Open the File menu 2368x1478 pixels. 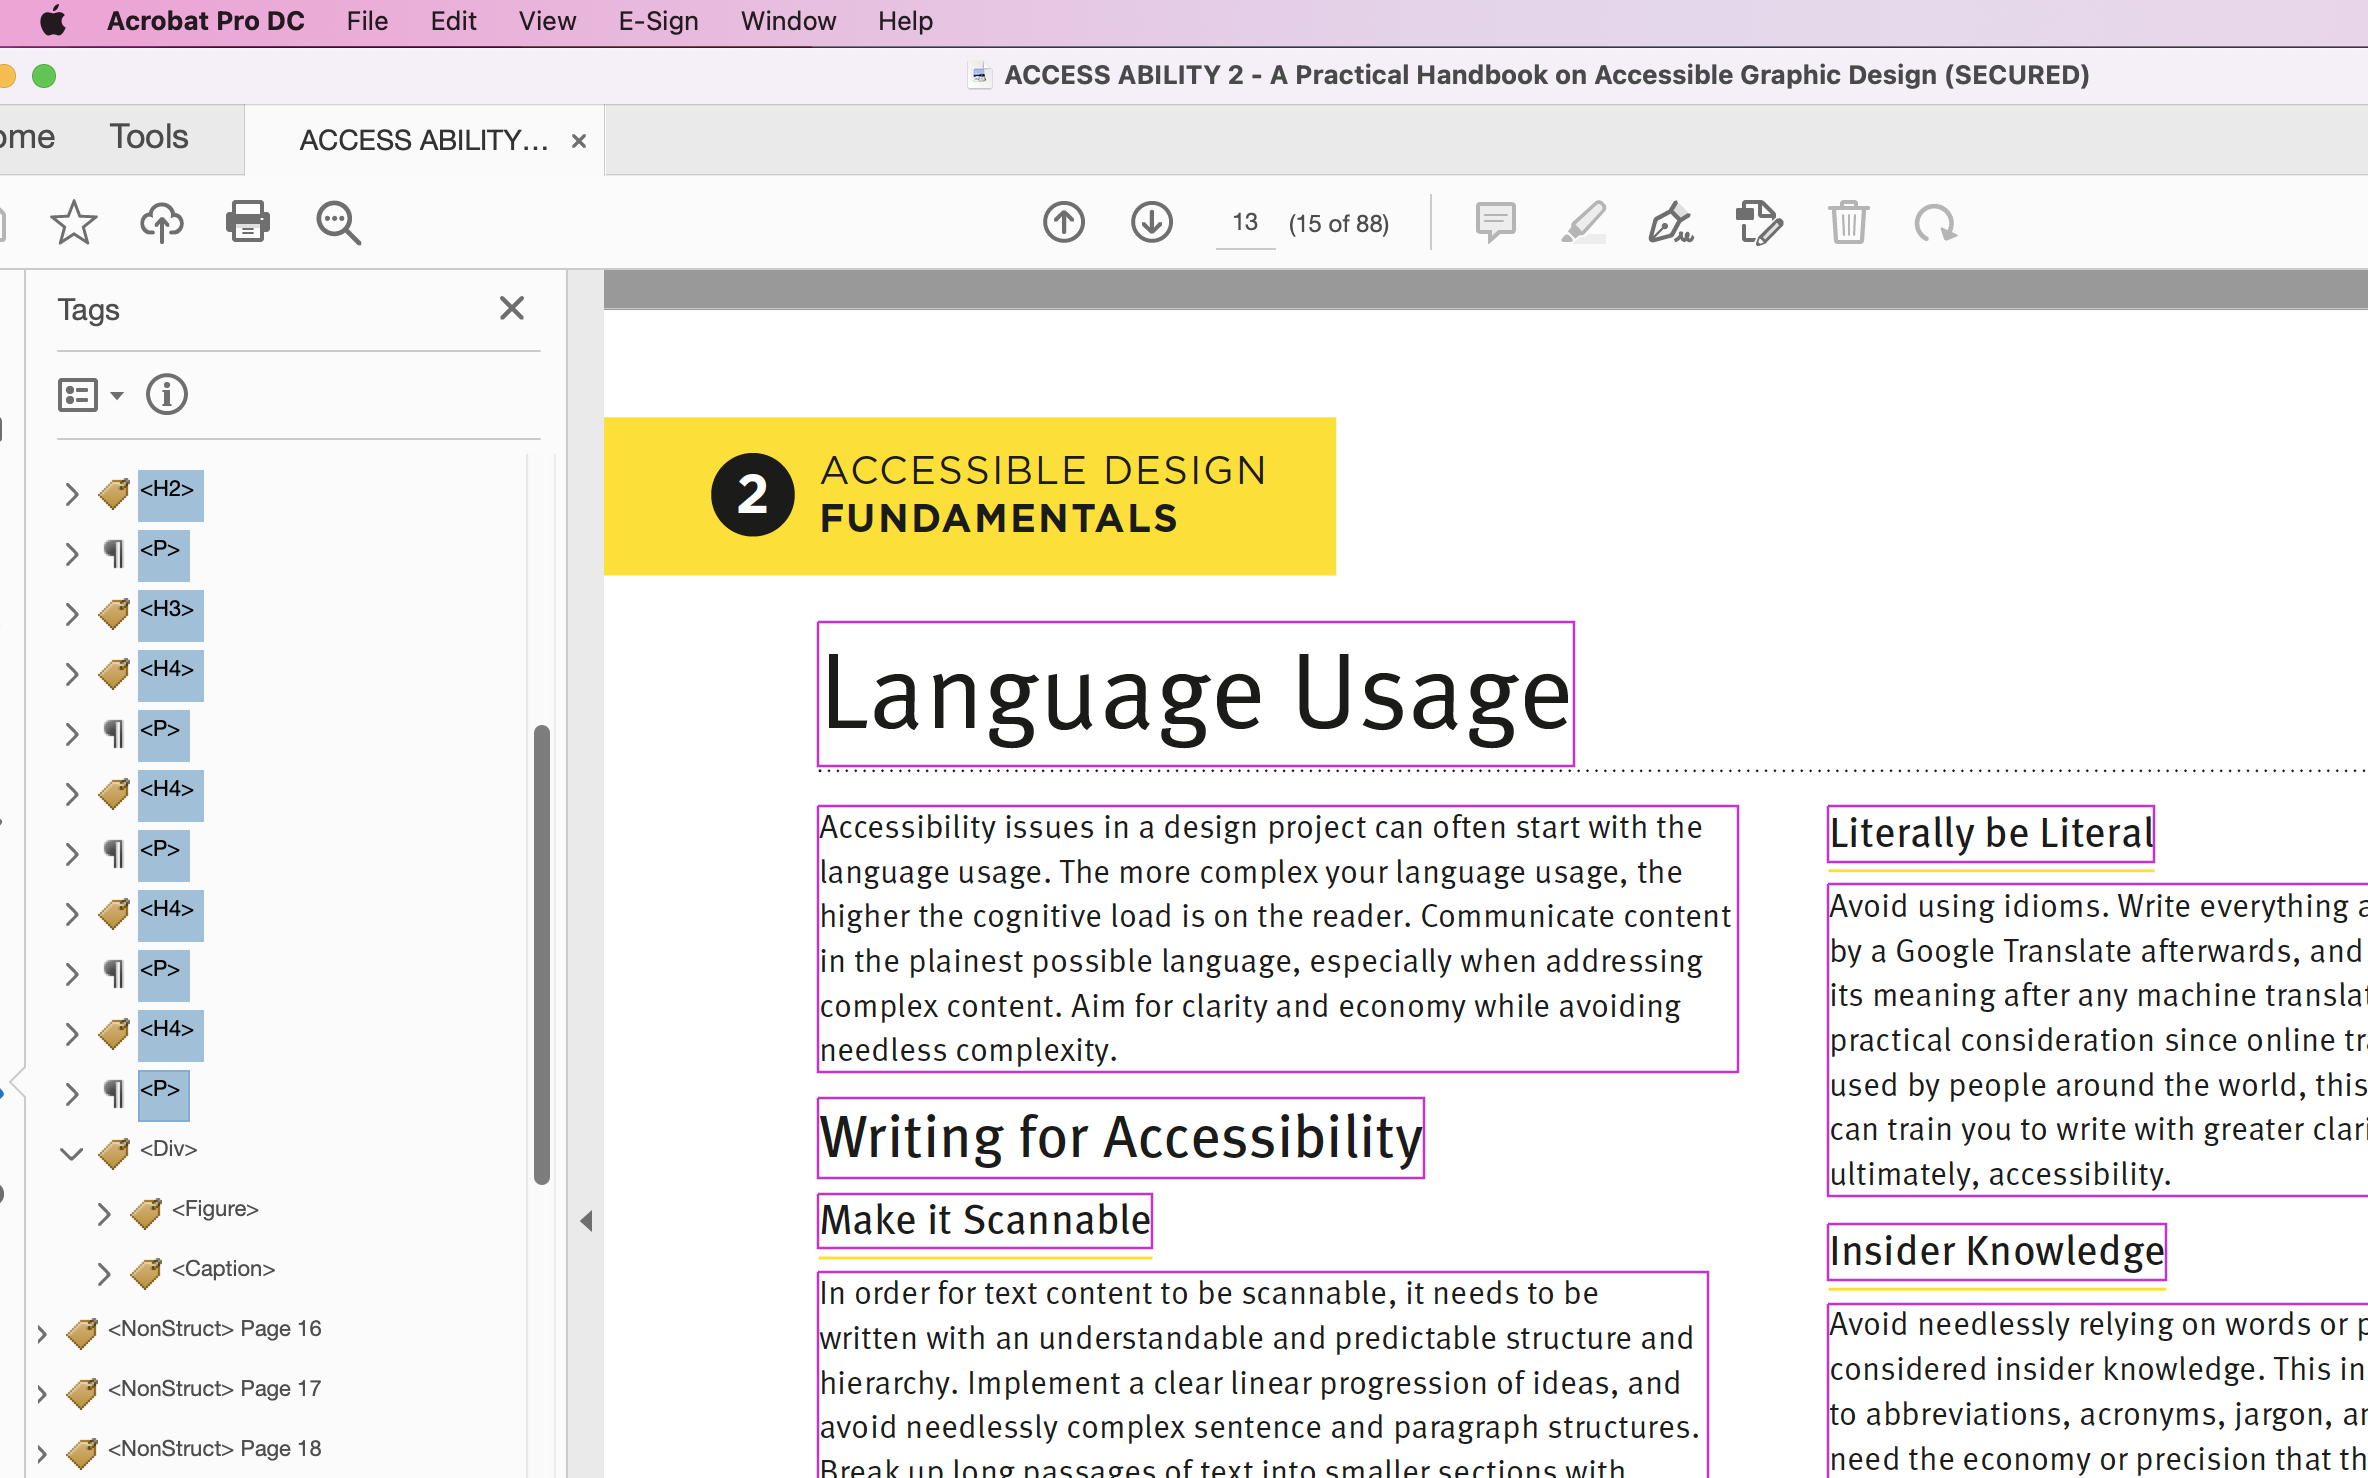click(x=367, y=21)
